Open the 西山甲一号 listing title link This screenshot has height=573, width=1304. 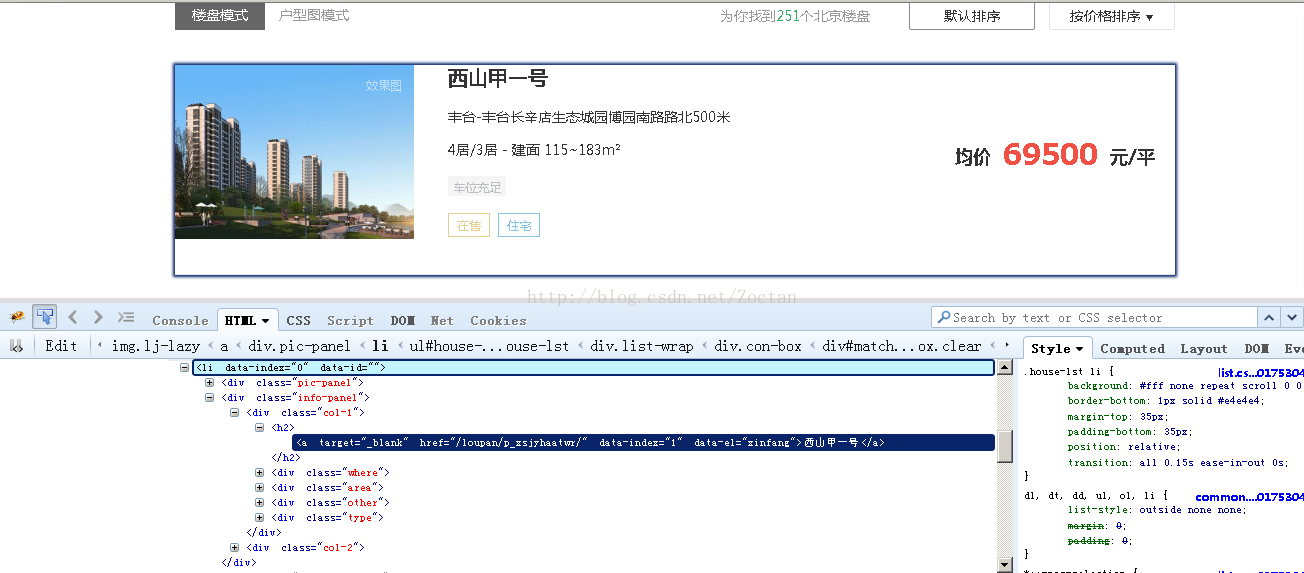[x=498, y=78]
